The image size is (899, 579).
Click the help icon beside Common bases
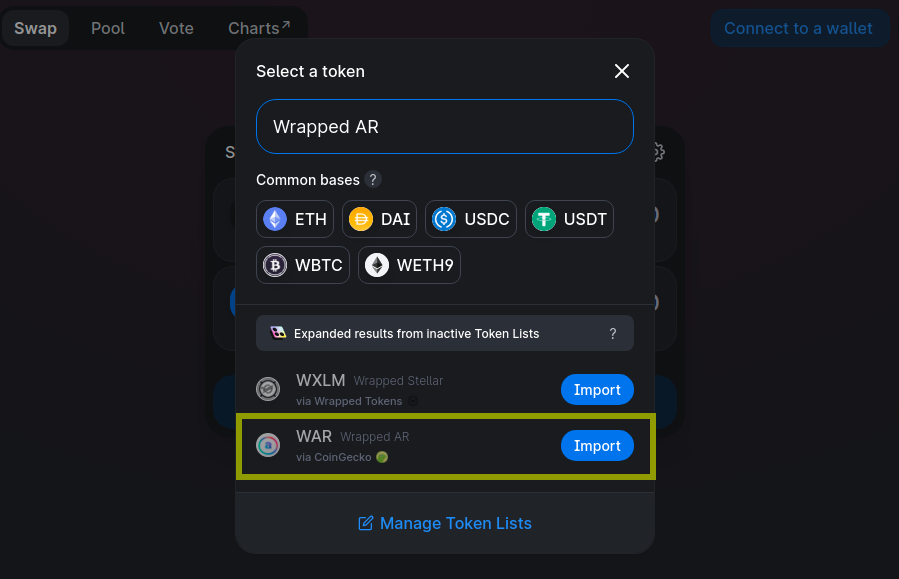click(373, 179)
